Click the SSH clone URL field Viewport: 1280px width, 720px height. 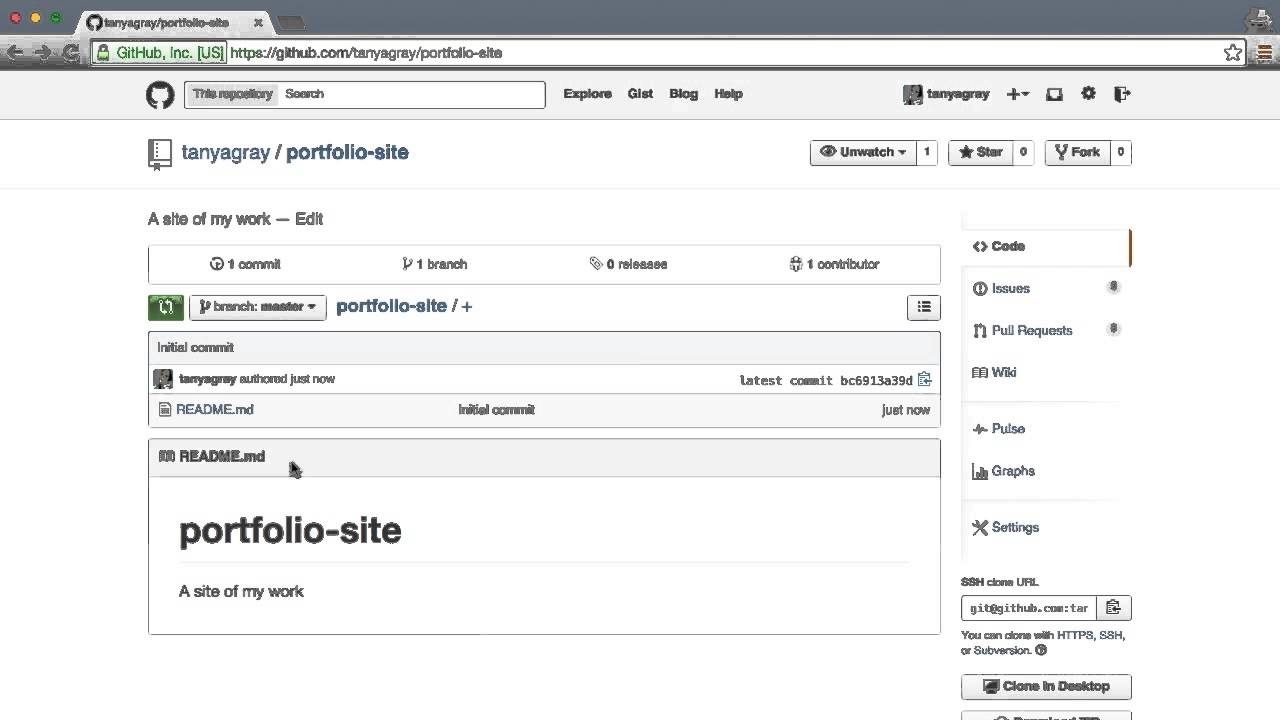click(1029, 608)
